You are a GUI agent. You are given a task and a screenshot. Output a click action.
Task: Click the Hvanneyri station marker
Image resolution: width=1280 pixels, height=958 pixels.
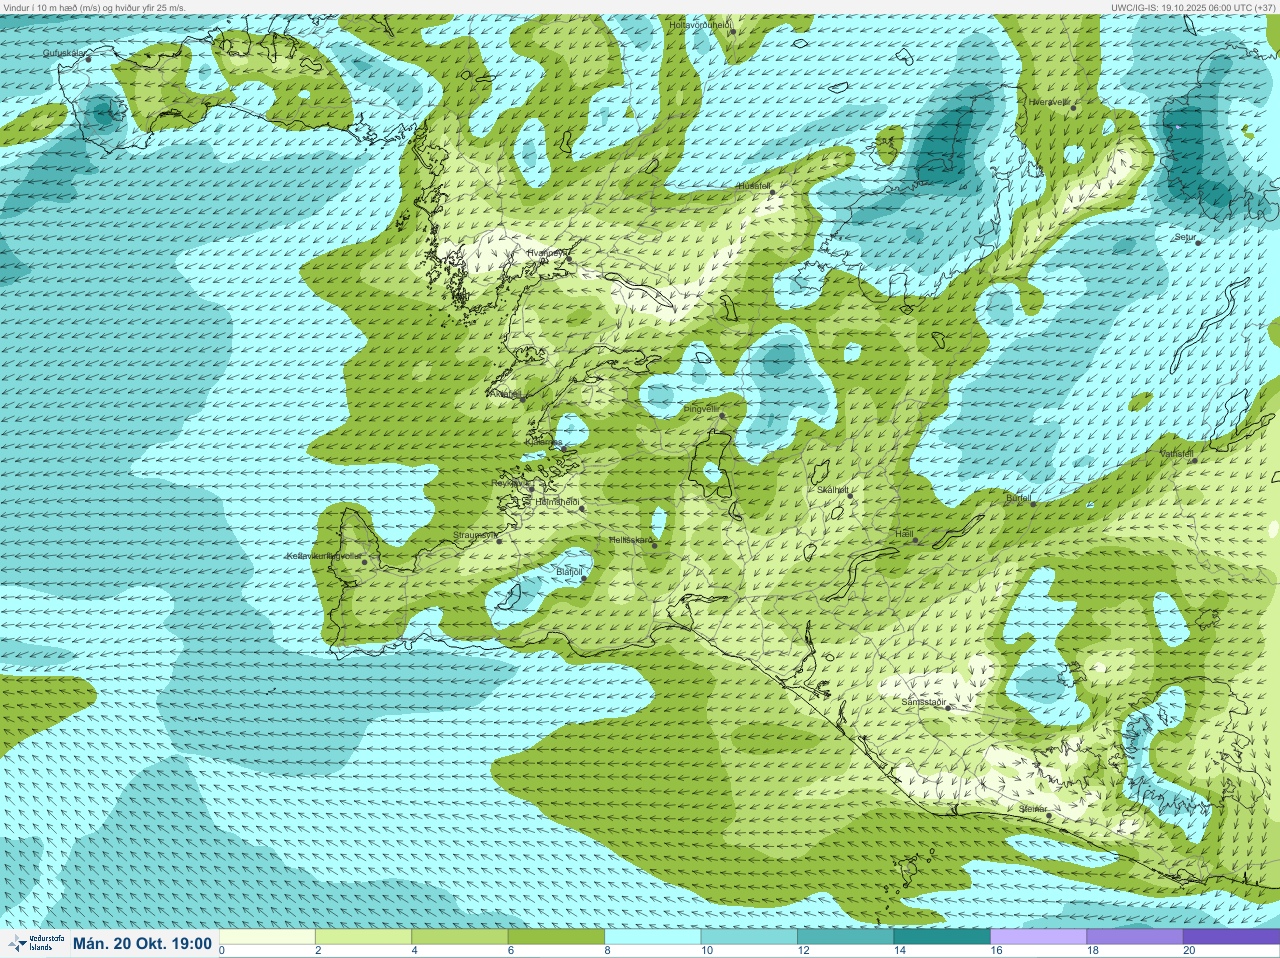point(569,259)
